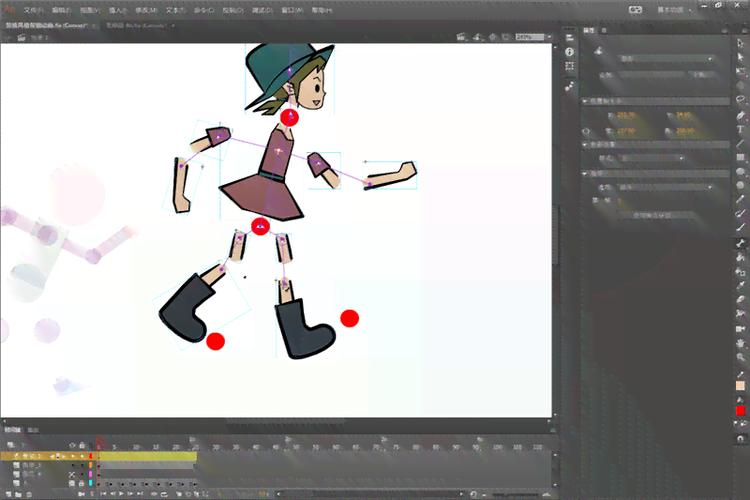
Task: Open the Align panel icon in the side strip
Action: 569,38
